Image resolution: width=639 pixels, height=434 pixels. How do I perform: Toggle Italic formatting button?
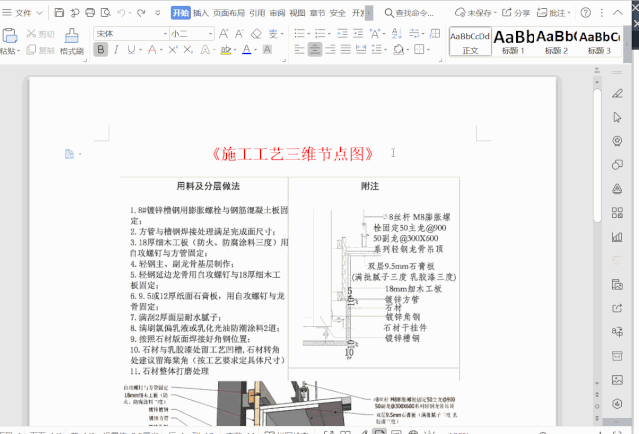tap(116, 50)
